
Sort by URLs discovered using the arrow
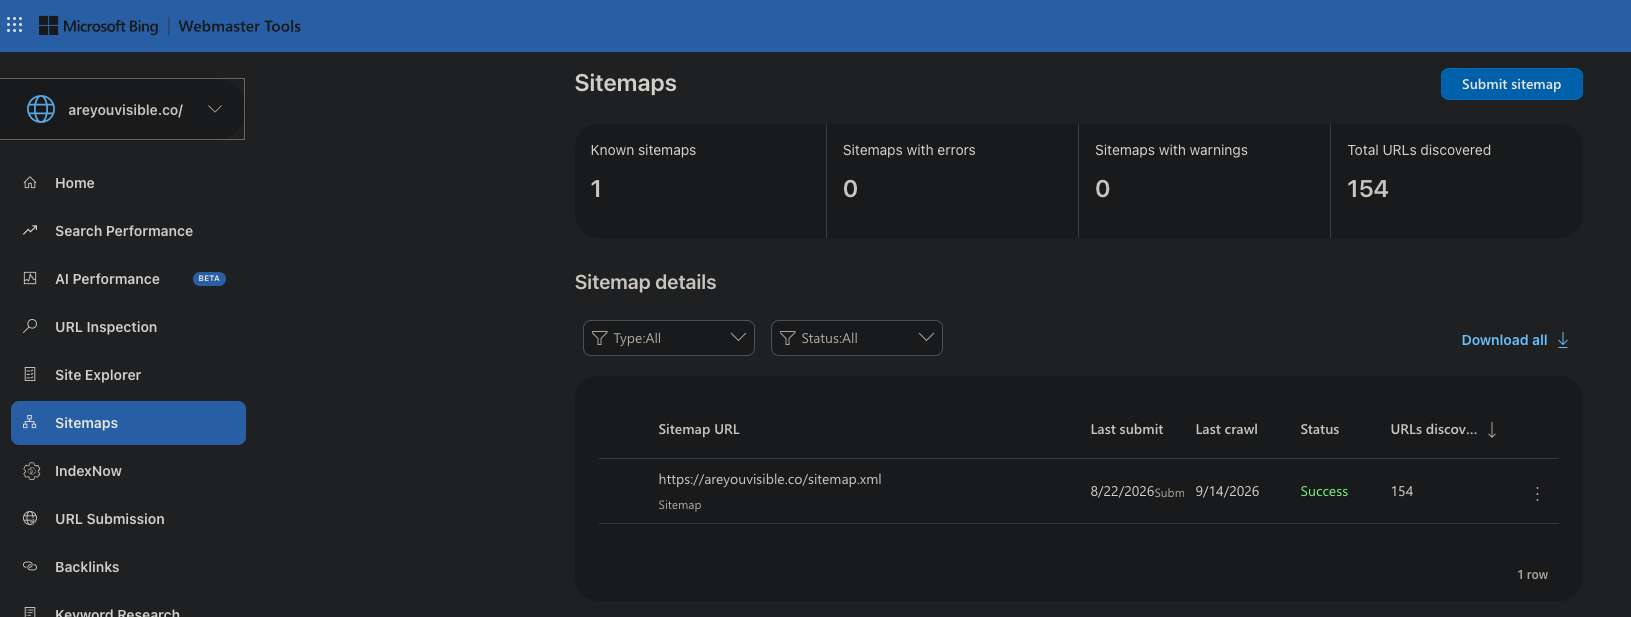point(1492,430)
